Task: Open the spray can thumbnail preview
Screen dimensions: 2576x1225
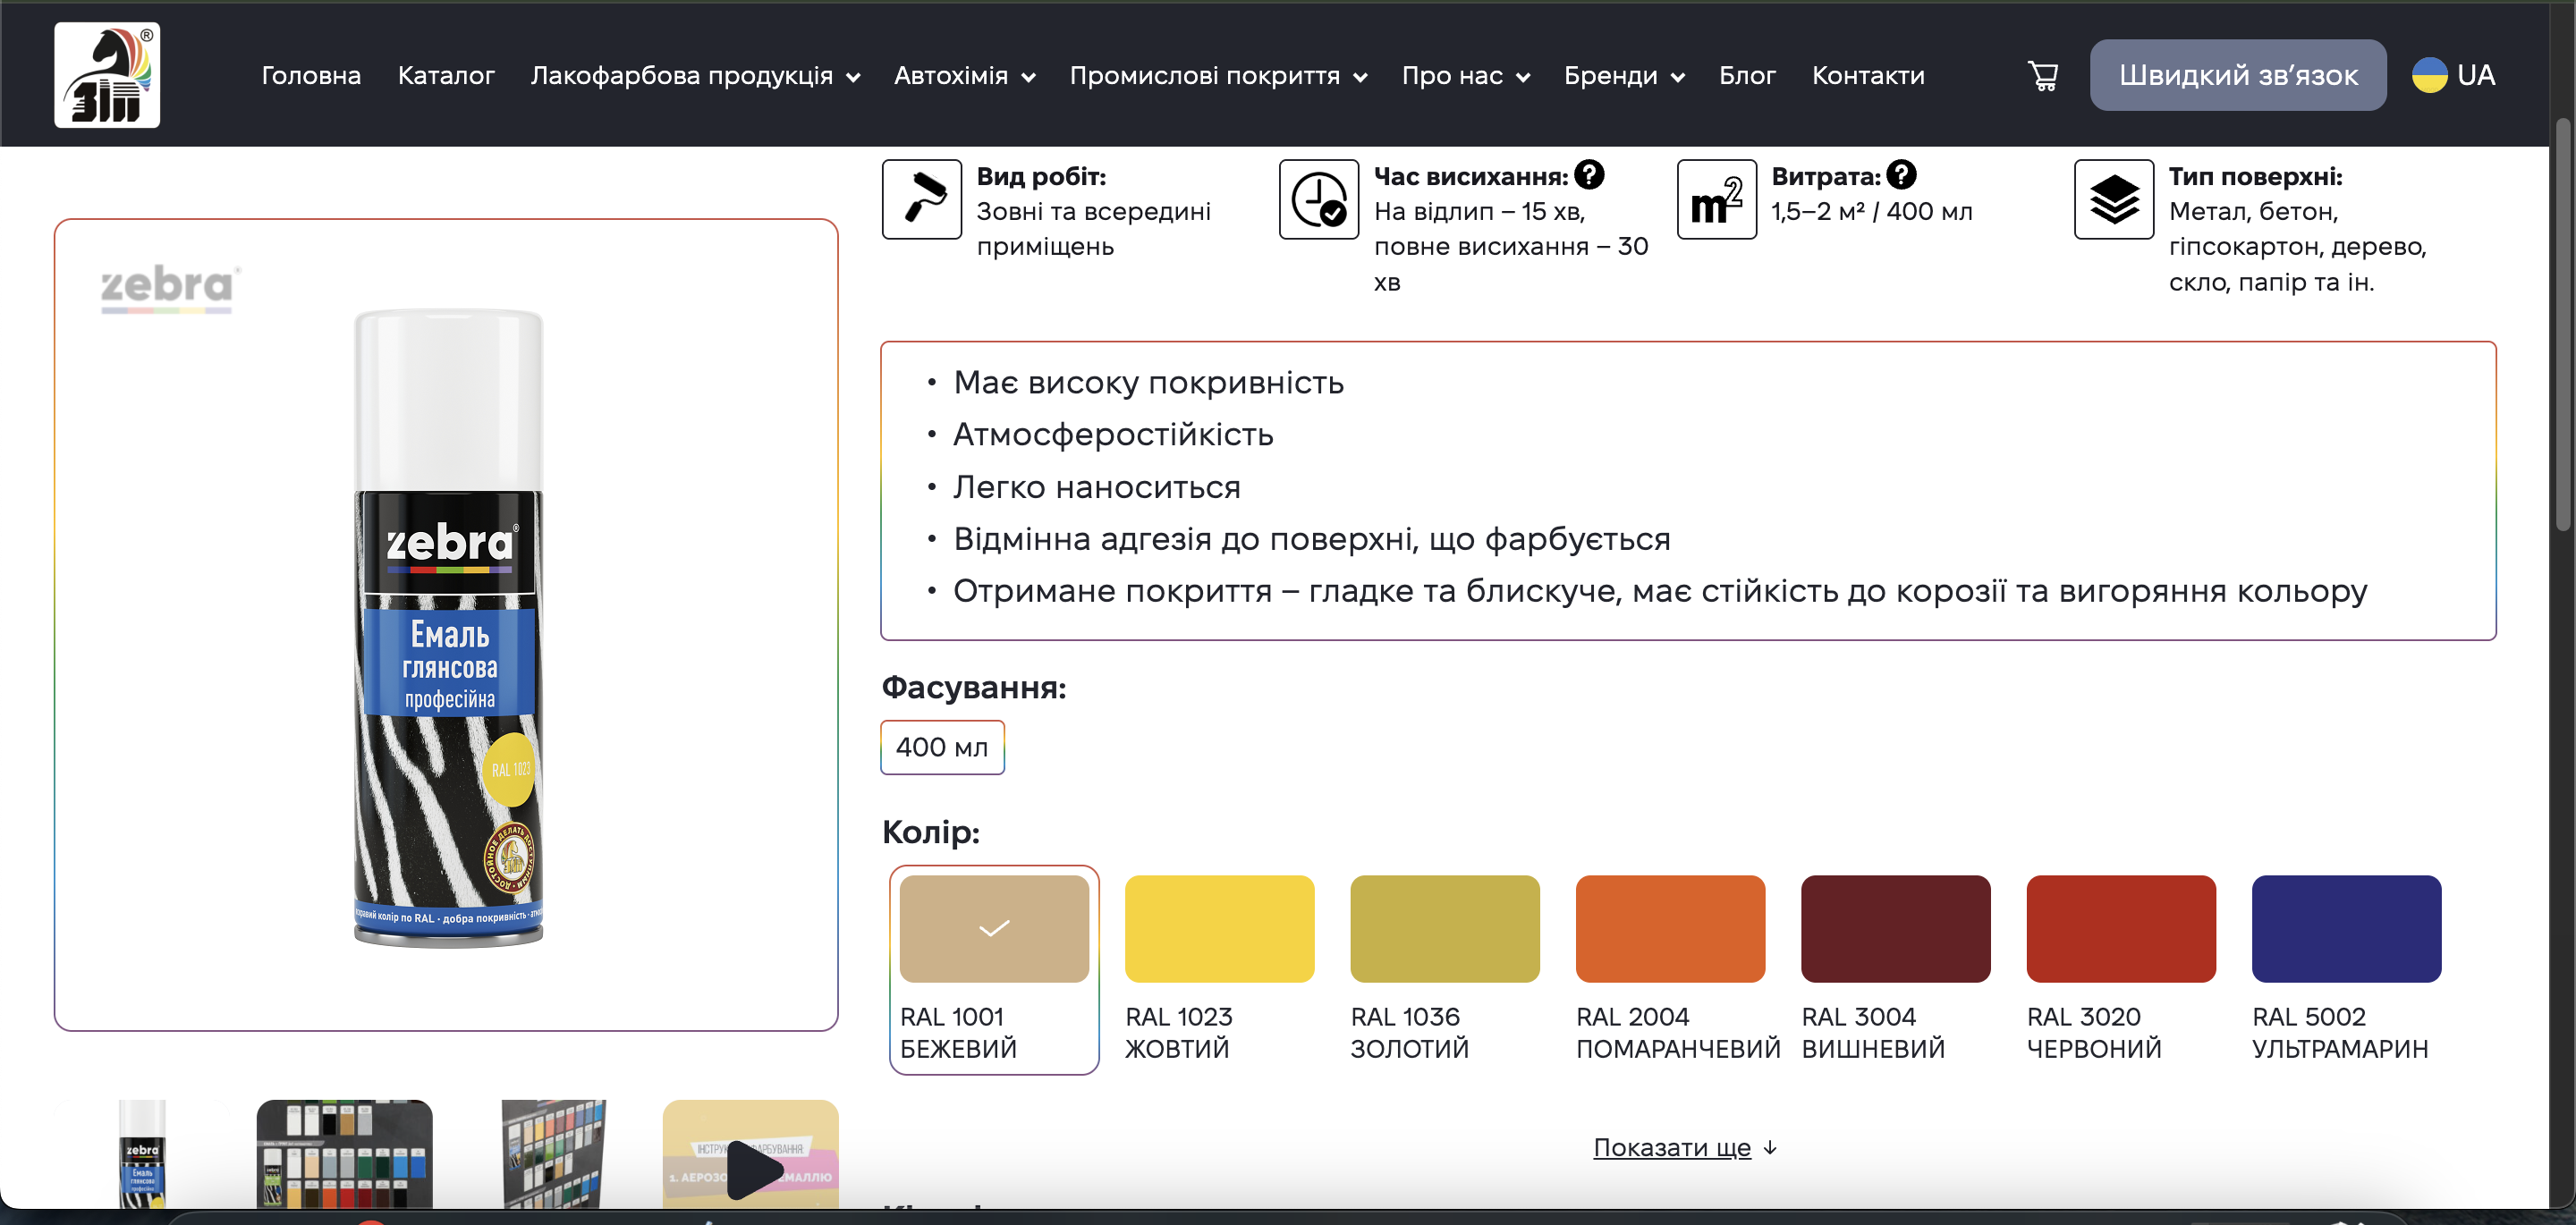Action: (x=142, y=1155)
